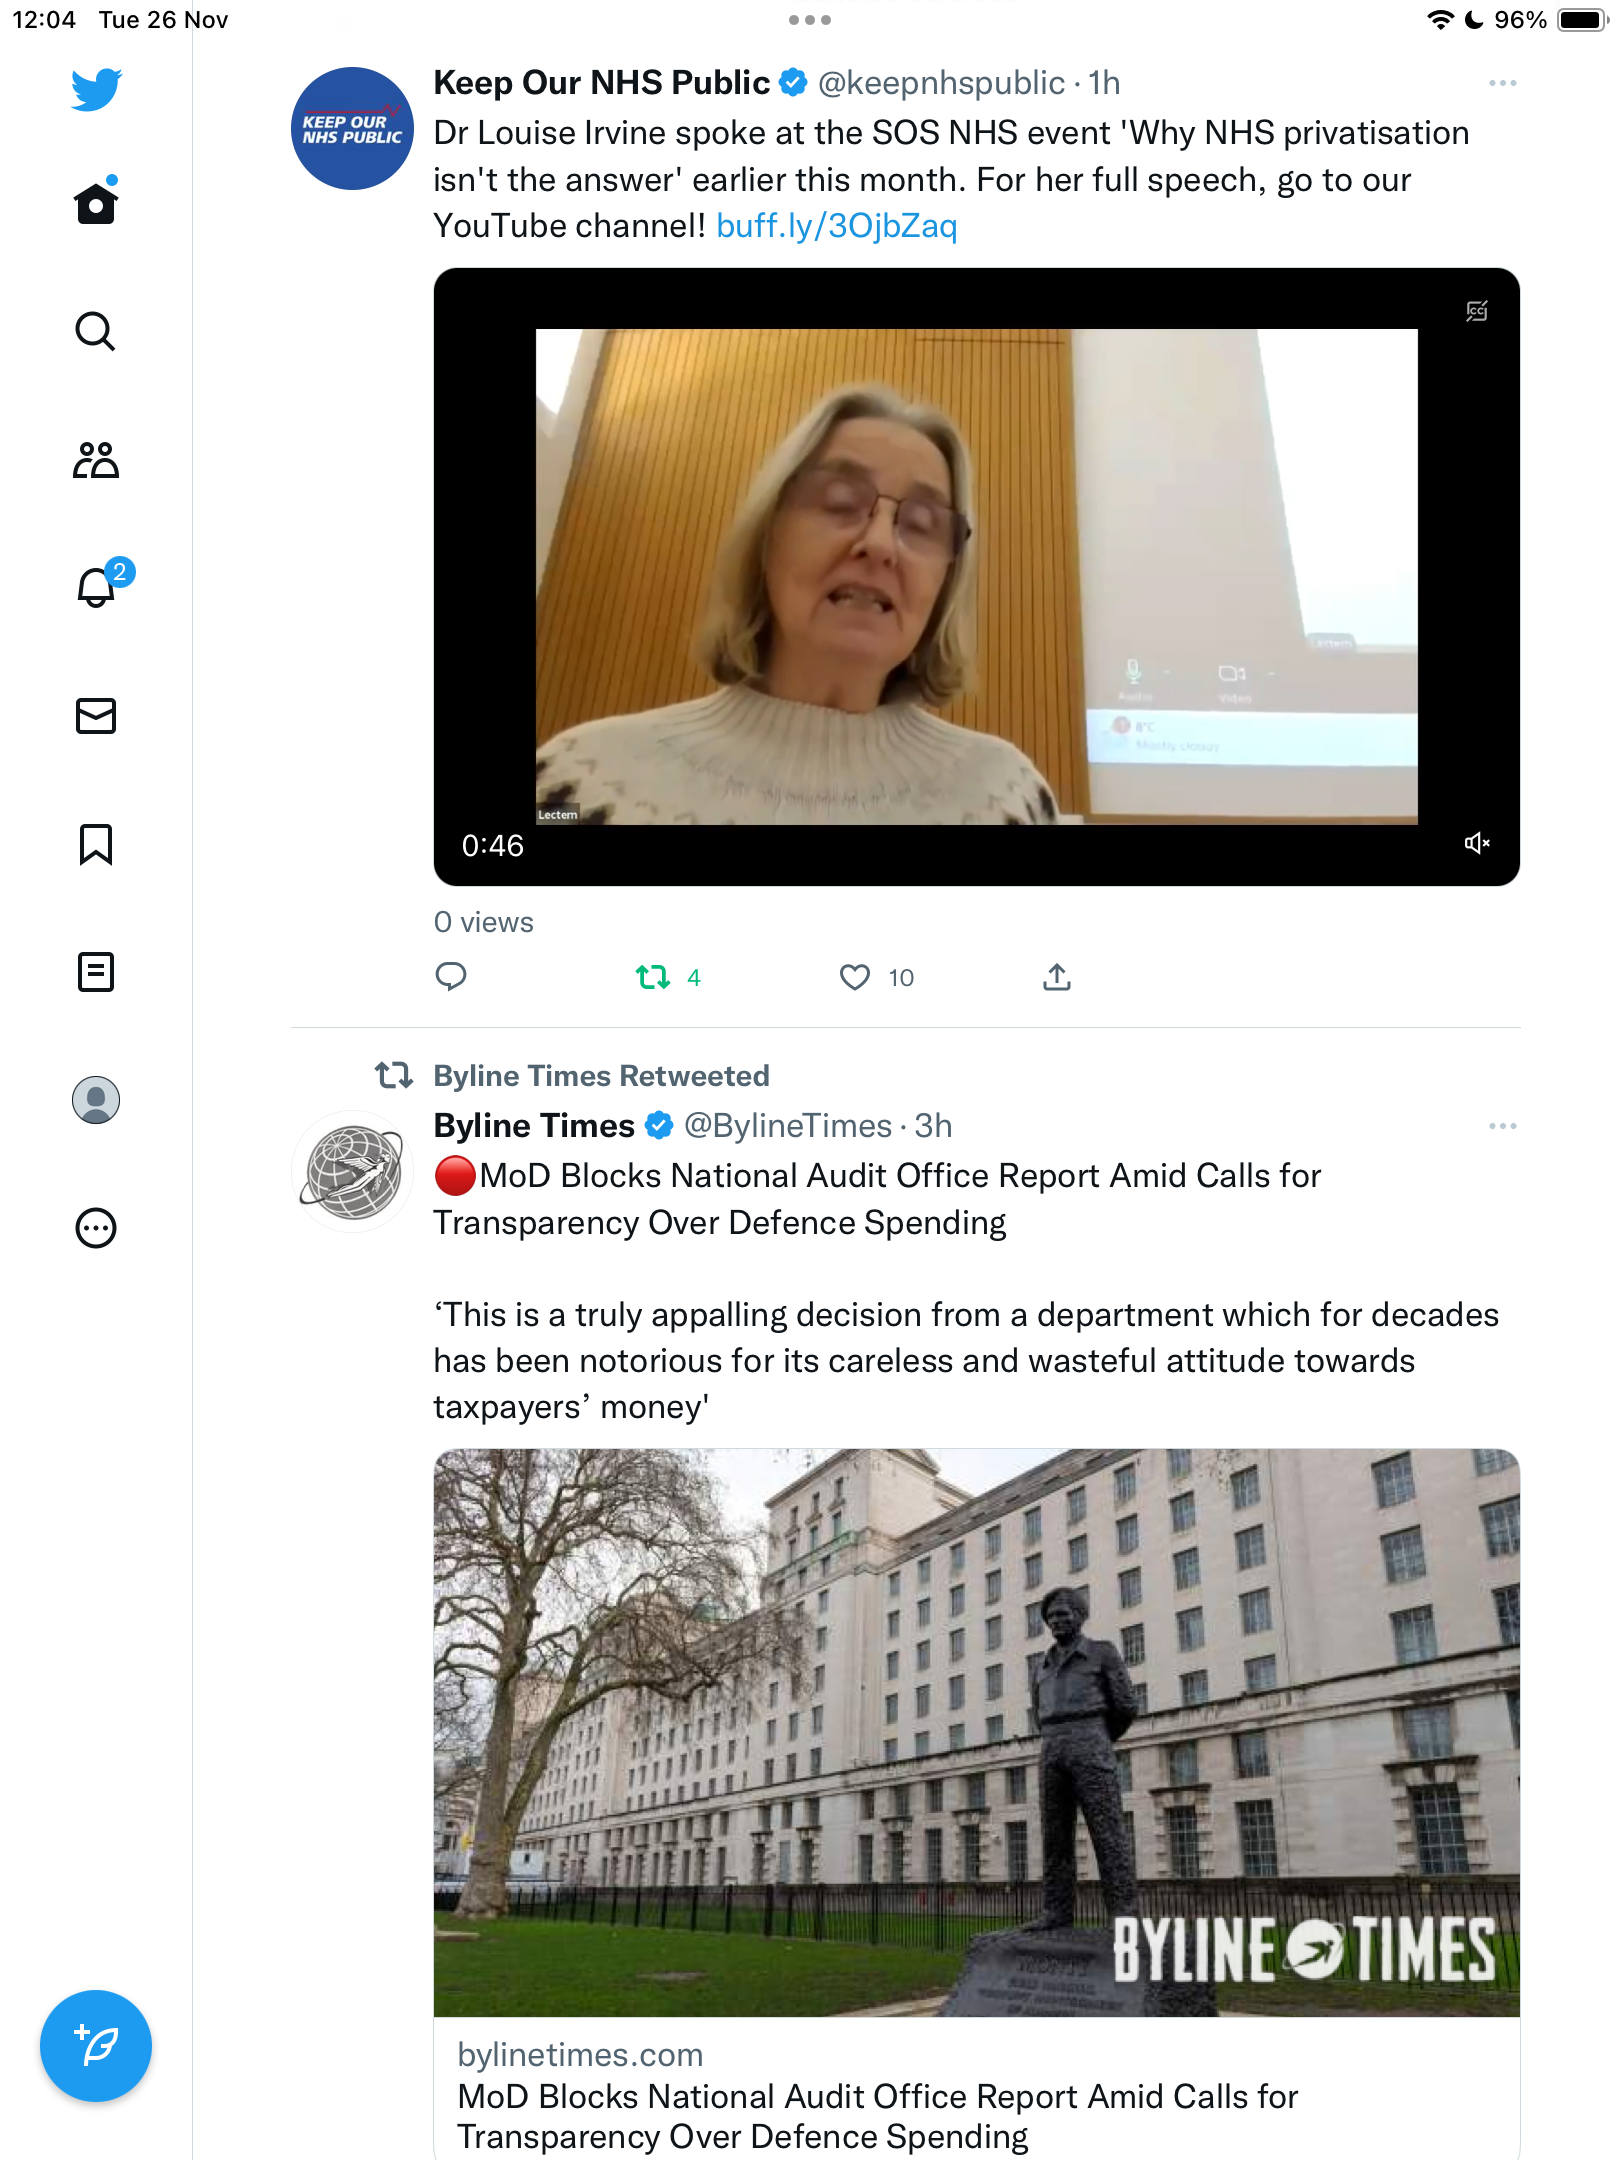Share the Keep Our NHS Public tweet
1620x2160 pixels.
(1057, 977)
